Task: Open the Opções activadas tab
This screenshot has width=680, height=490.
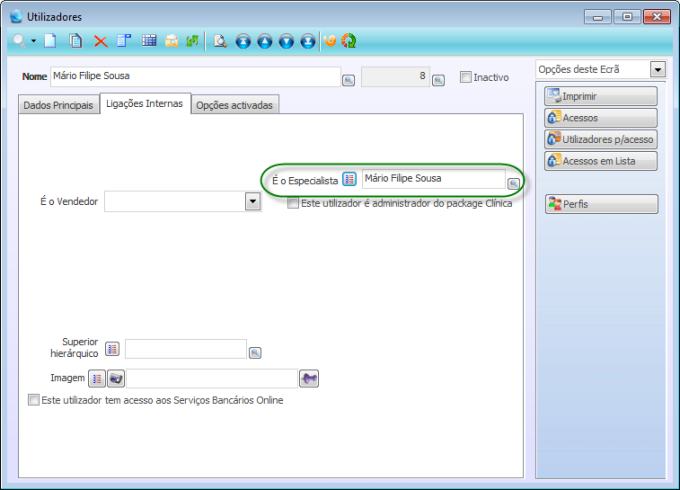Action: (234, 105)
